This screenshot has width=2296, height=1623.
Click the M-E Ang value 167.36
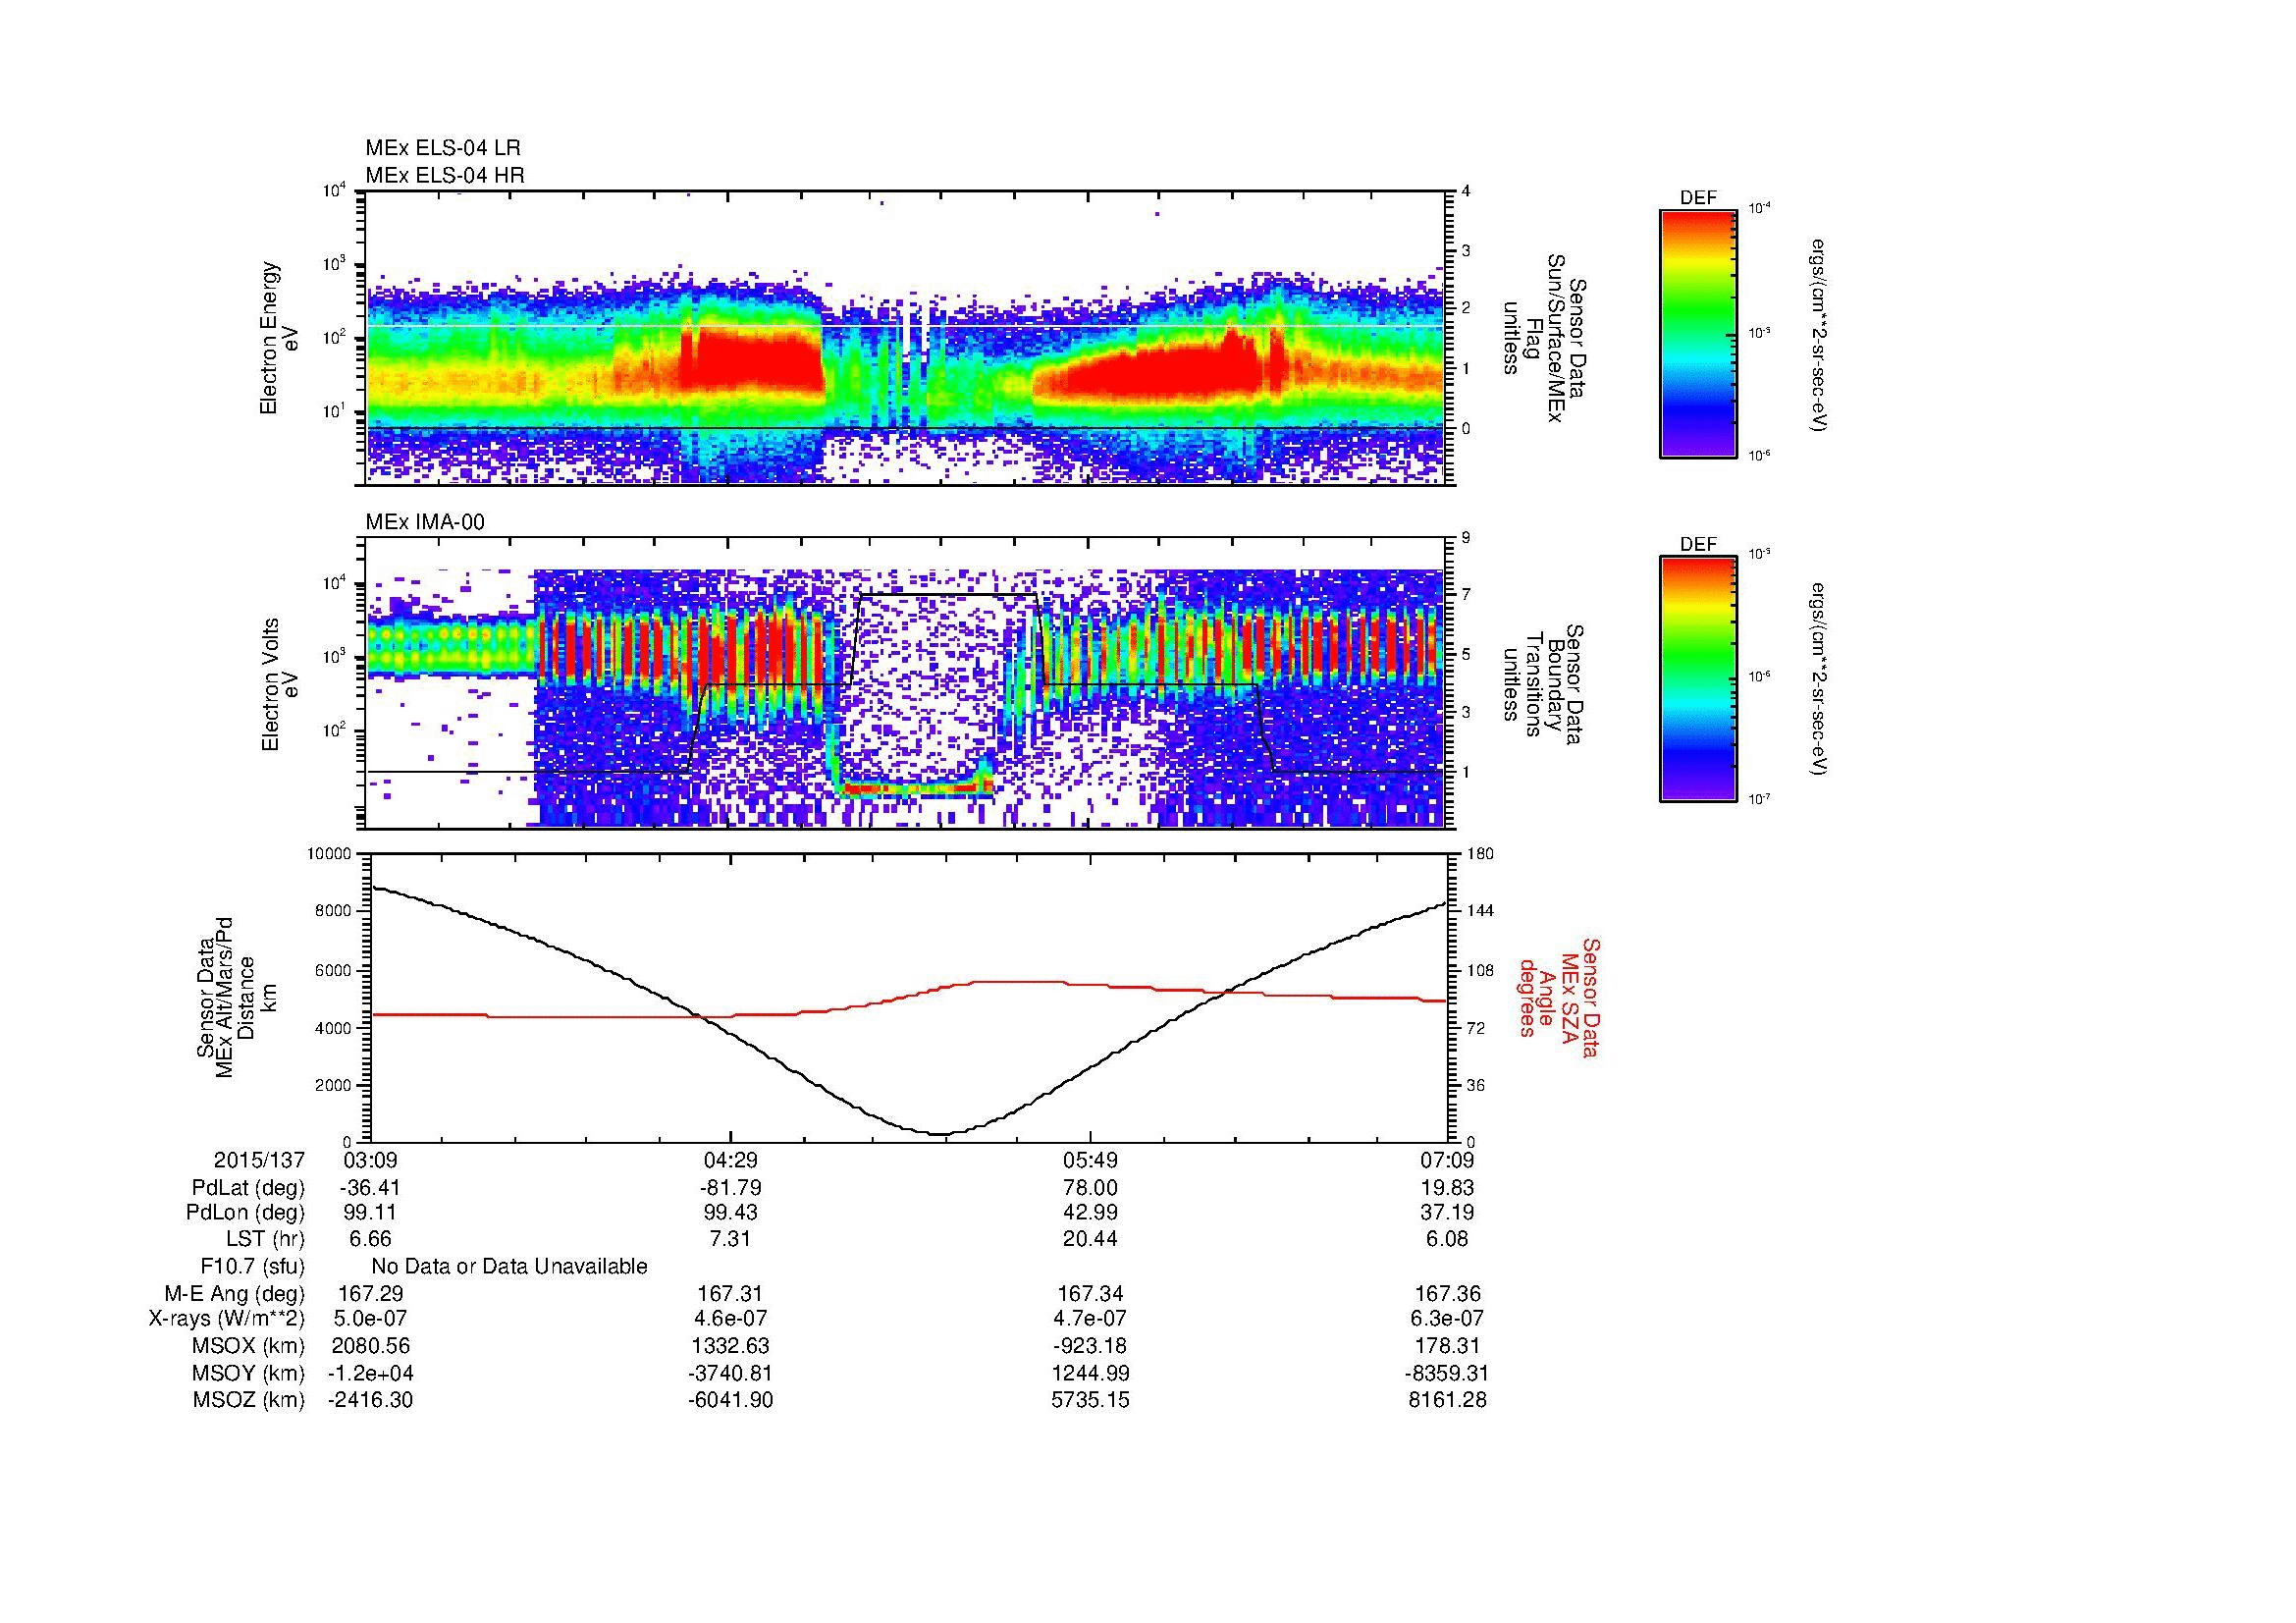1448,1294
